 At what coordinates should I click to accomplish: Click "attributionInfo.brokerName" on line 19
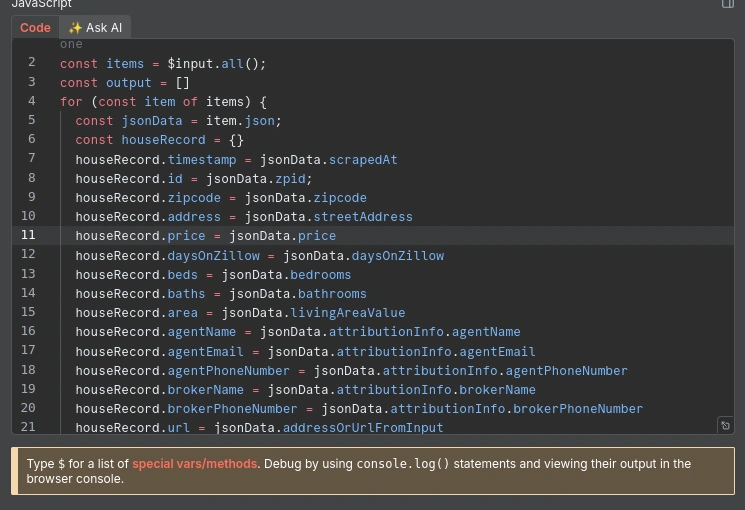click(x=436, y=390)
